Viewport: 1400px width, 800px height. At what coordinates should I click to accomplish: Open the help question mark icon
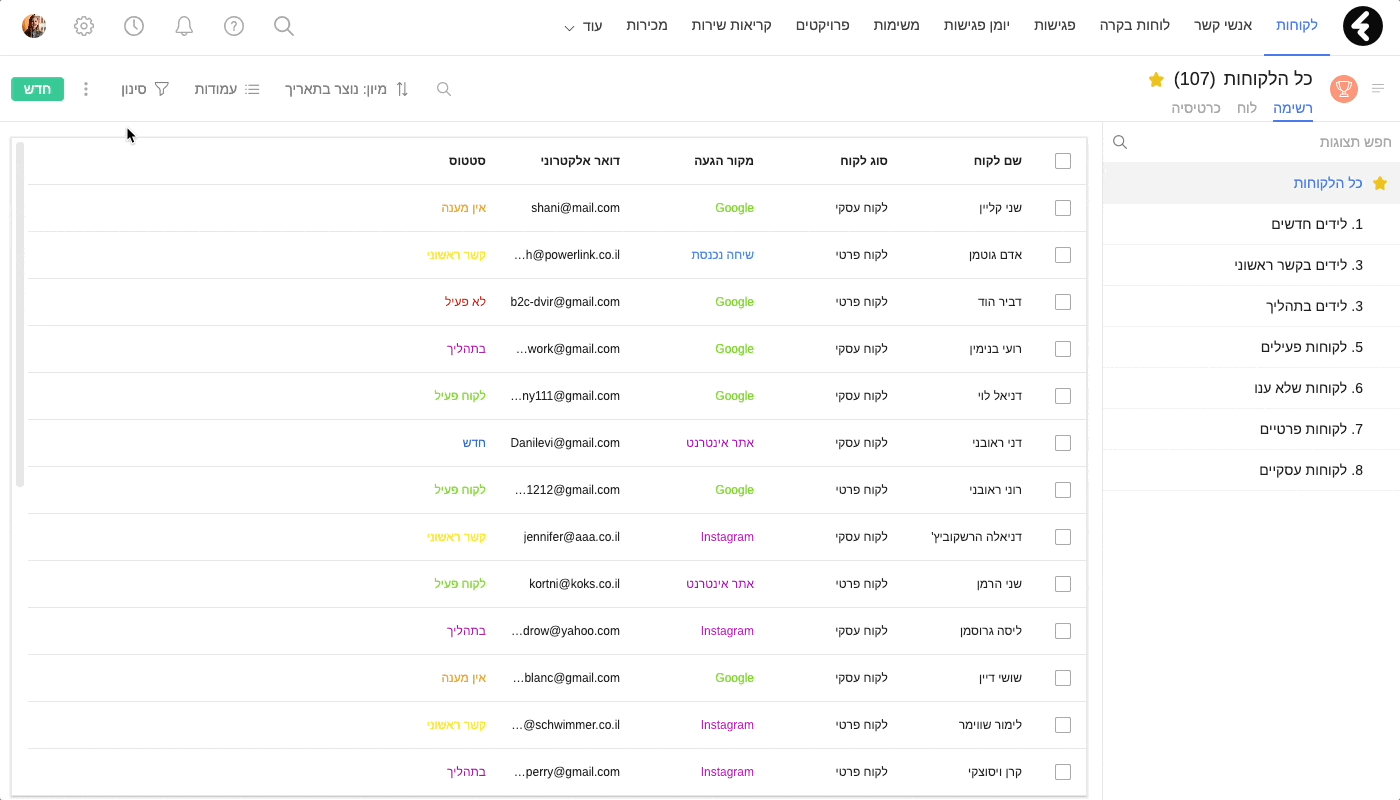point(234,26)
